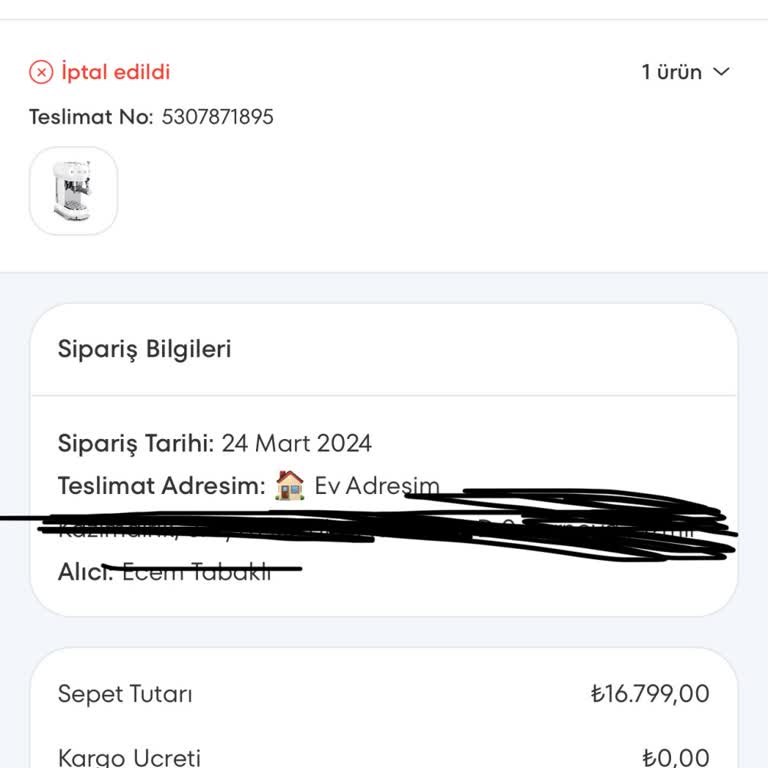Click the Sipariş Bilgileri section header
768x768 pixels.
[x=145, y=349]
